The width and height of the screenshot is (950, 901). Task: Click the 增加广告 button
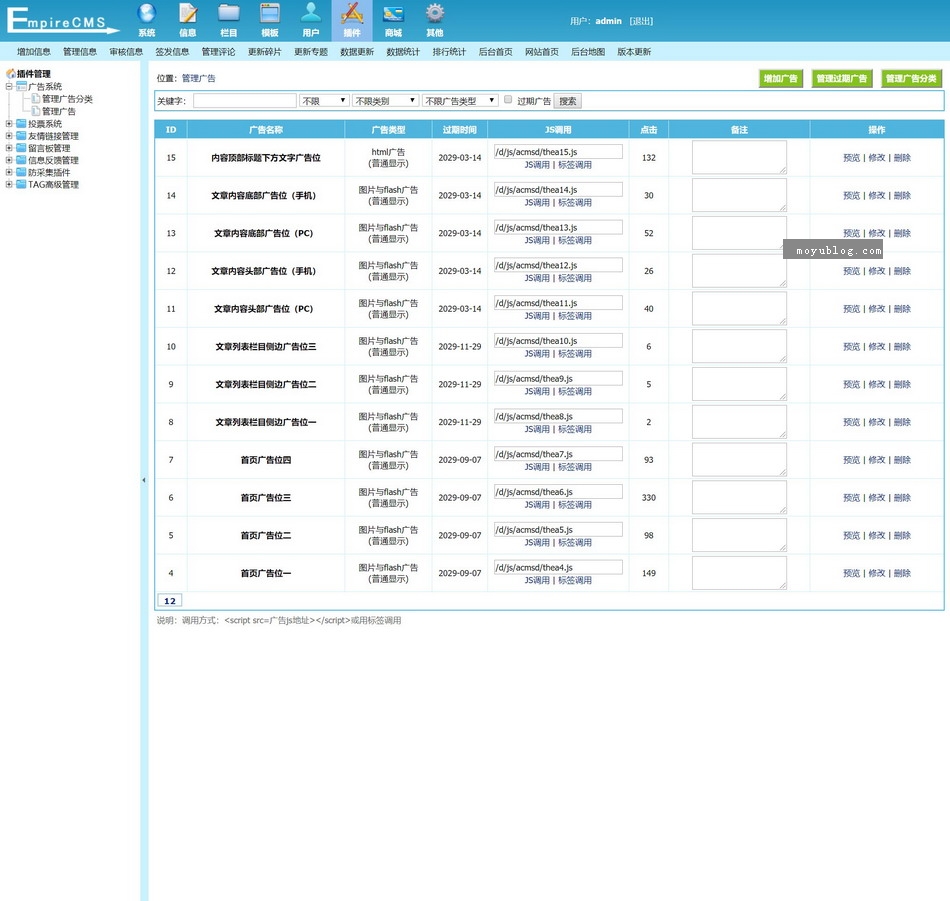[x=780, y=78]
